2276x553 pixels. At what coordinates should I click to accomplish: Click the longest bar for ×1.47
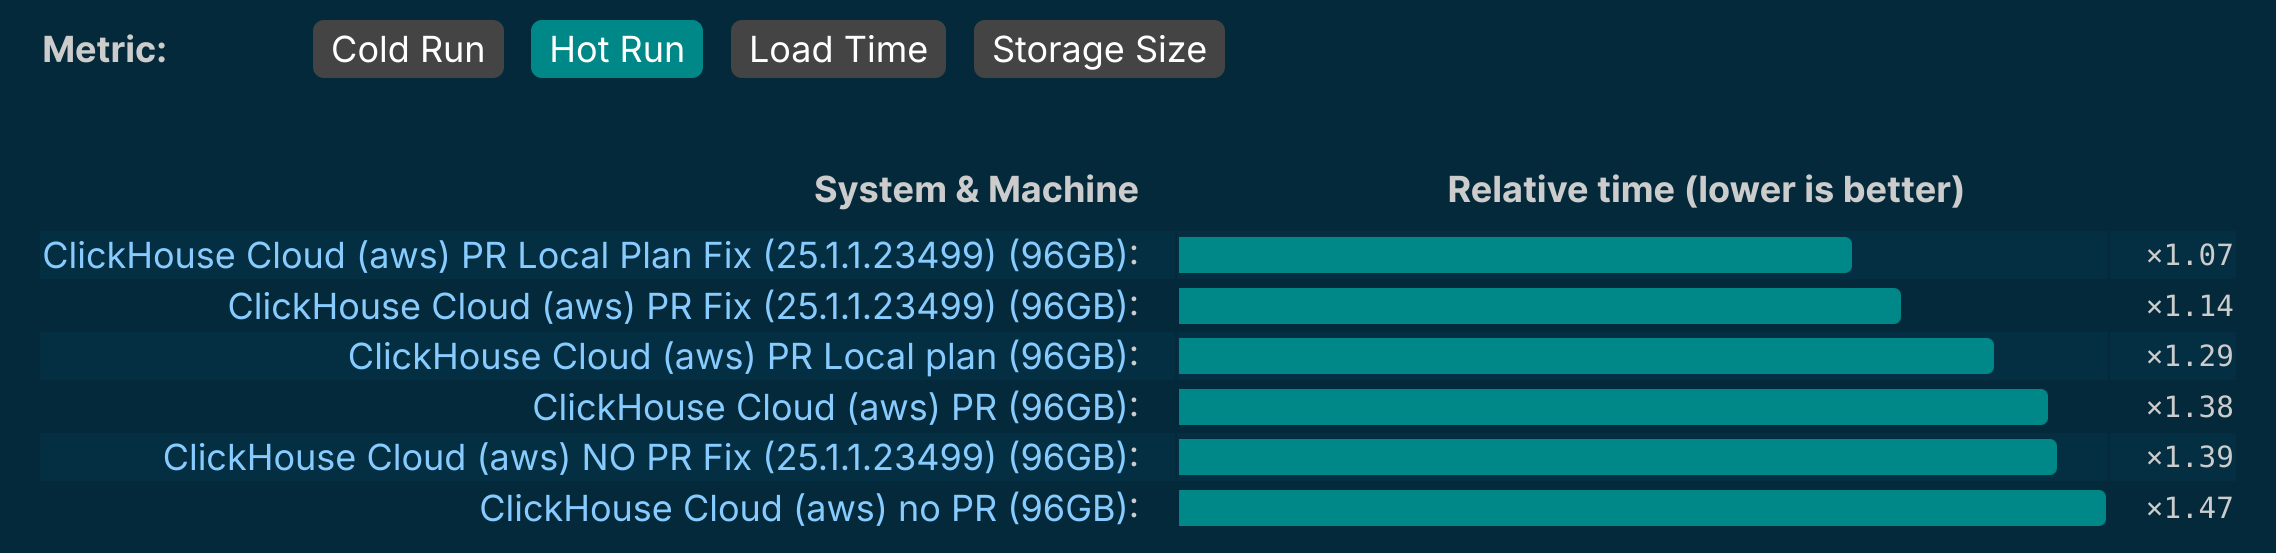coord(1642,508)
